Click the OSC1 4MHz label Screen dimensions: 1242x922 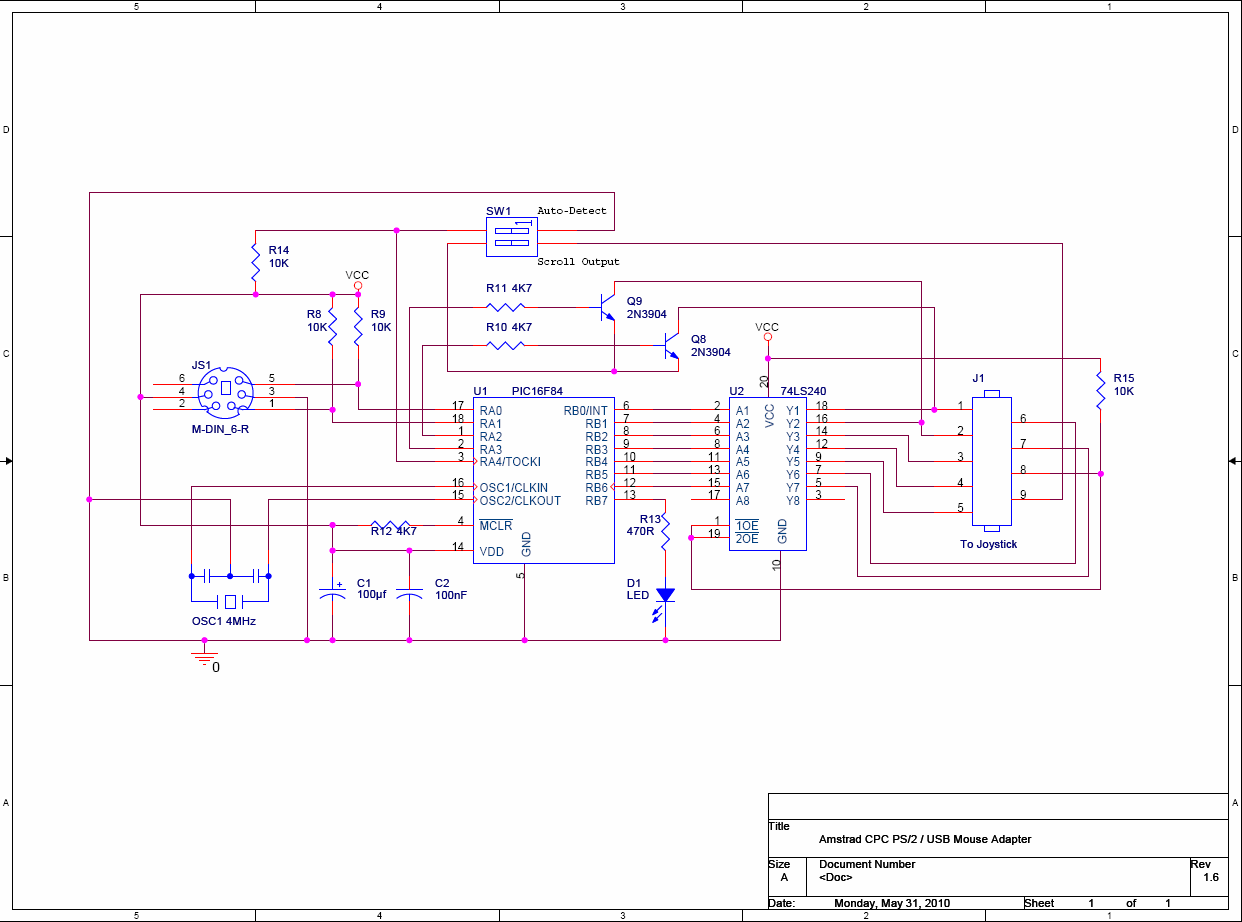224,621
